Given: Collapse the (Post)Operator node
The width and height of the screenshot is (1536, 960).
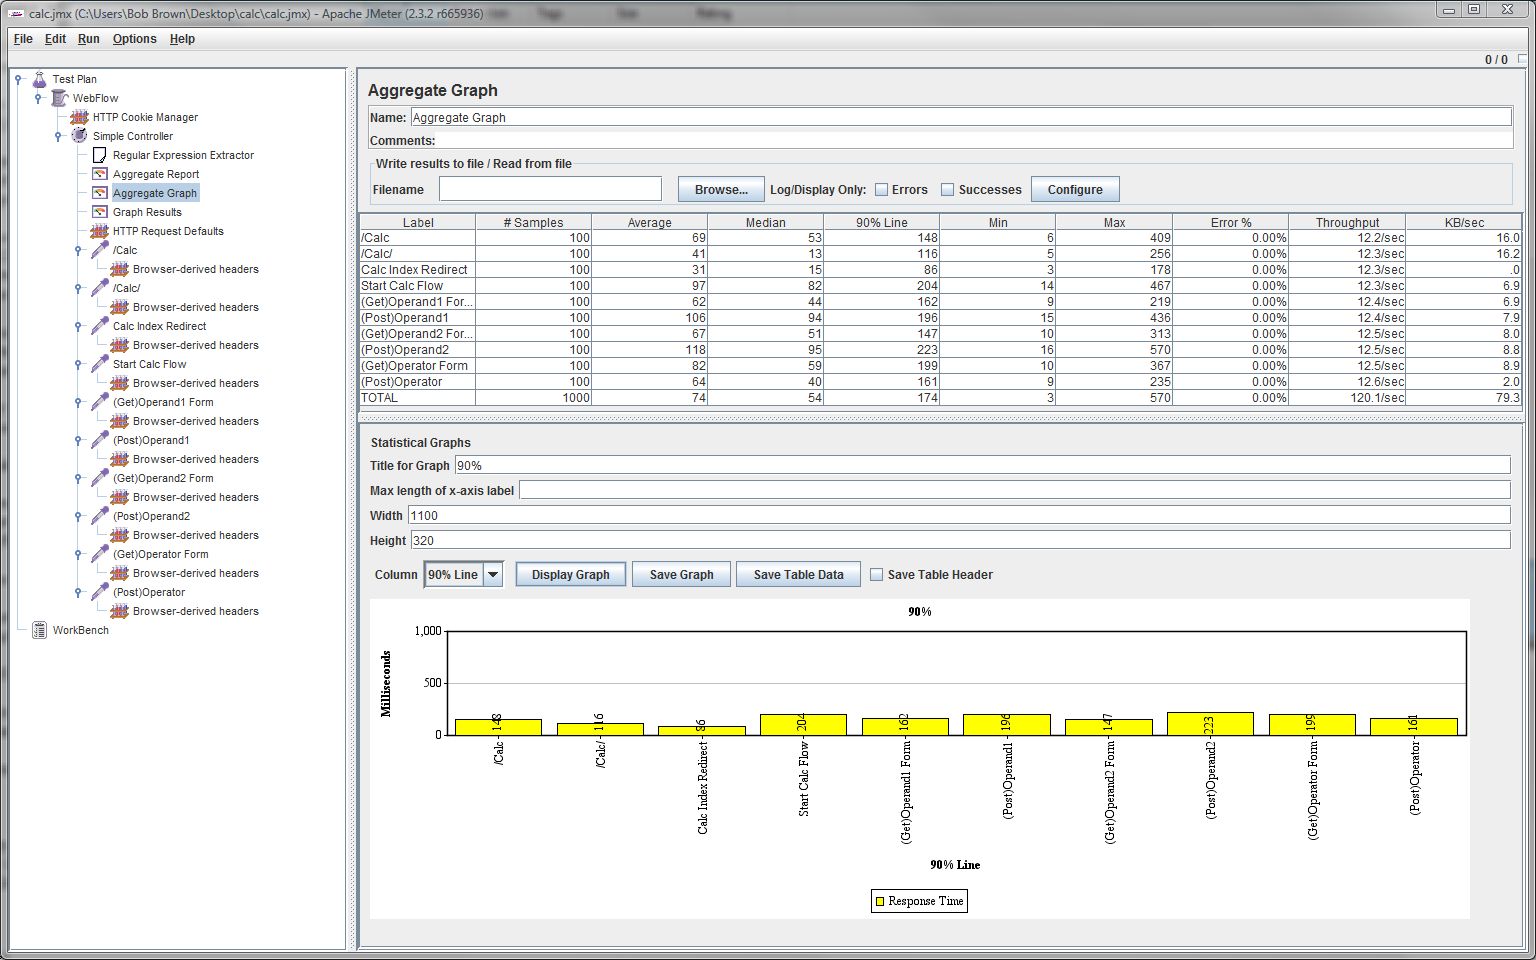Looking at the screenshot, I should [78, 592].
